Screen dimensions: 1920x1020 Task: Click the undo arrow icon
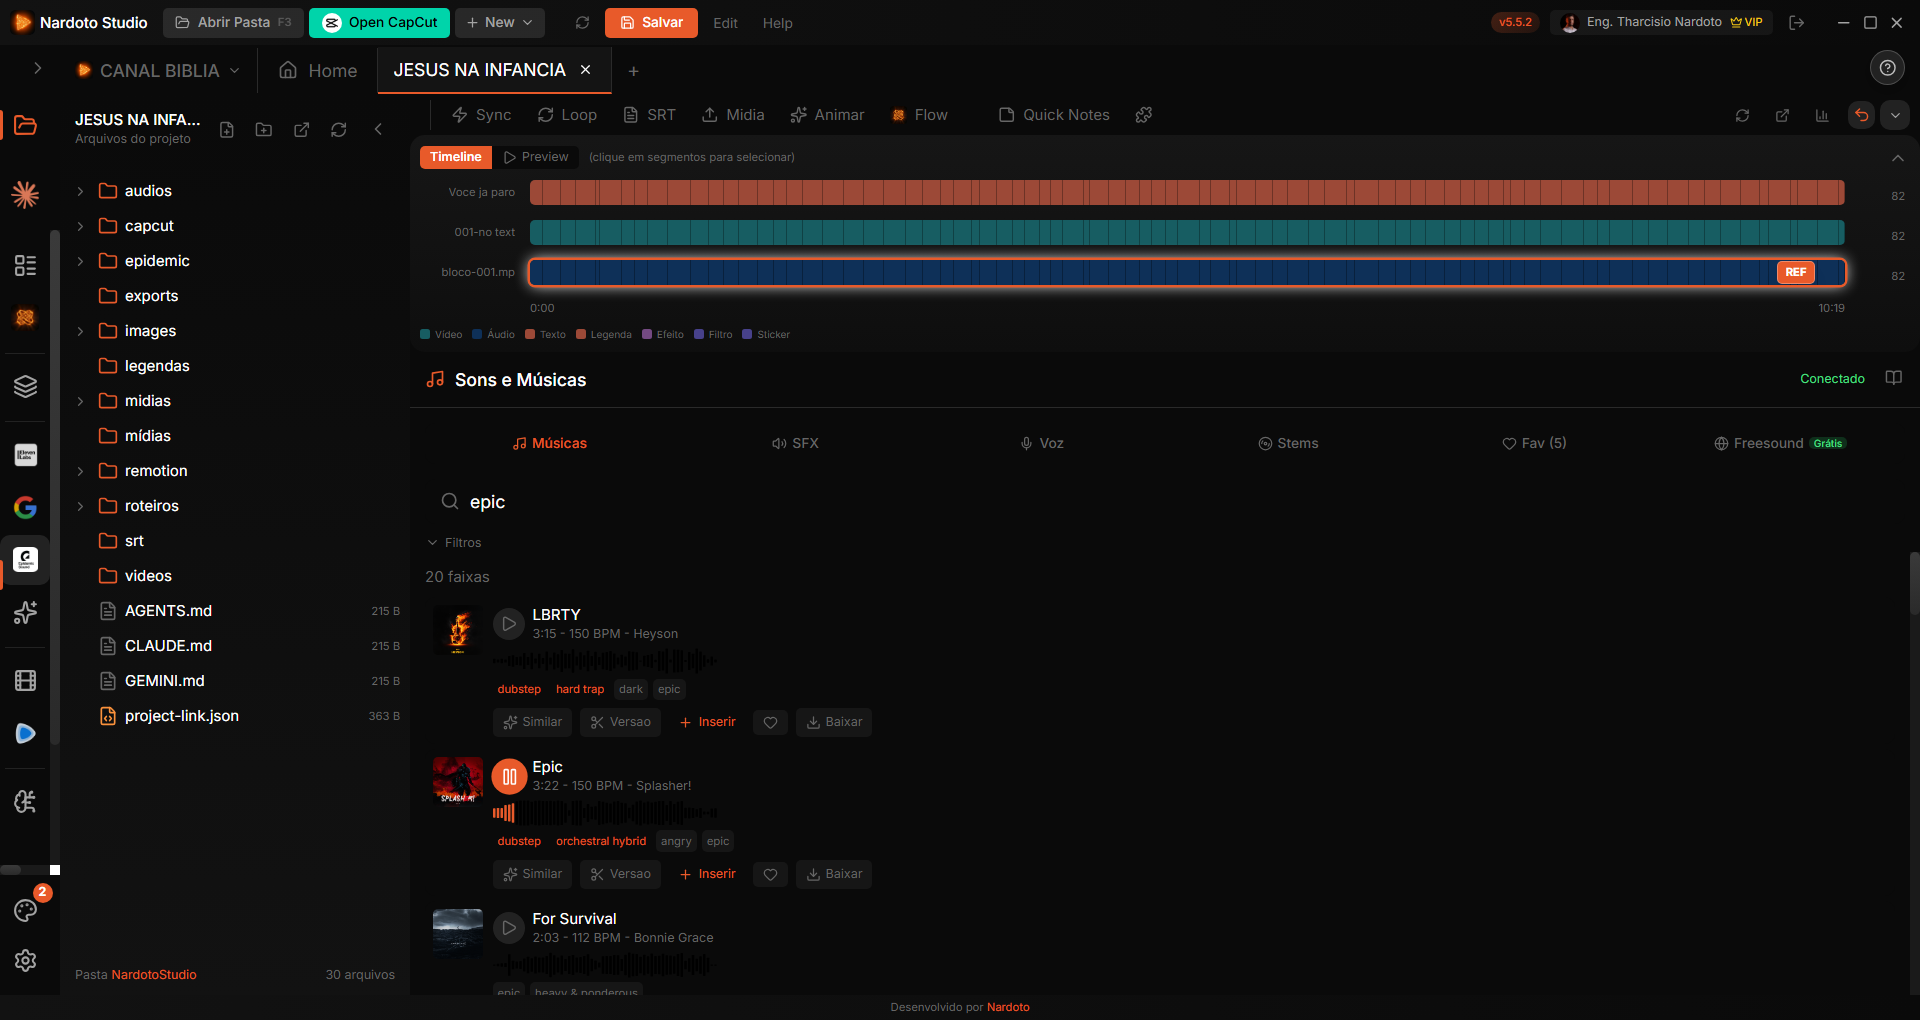[1861, 114]
